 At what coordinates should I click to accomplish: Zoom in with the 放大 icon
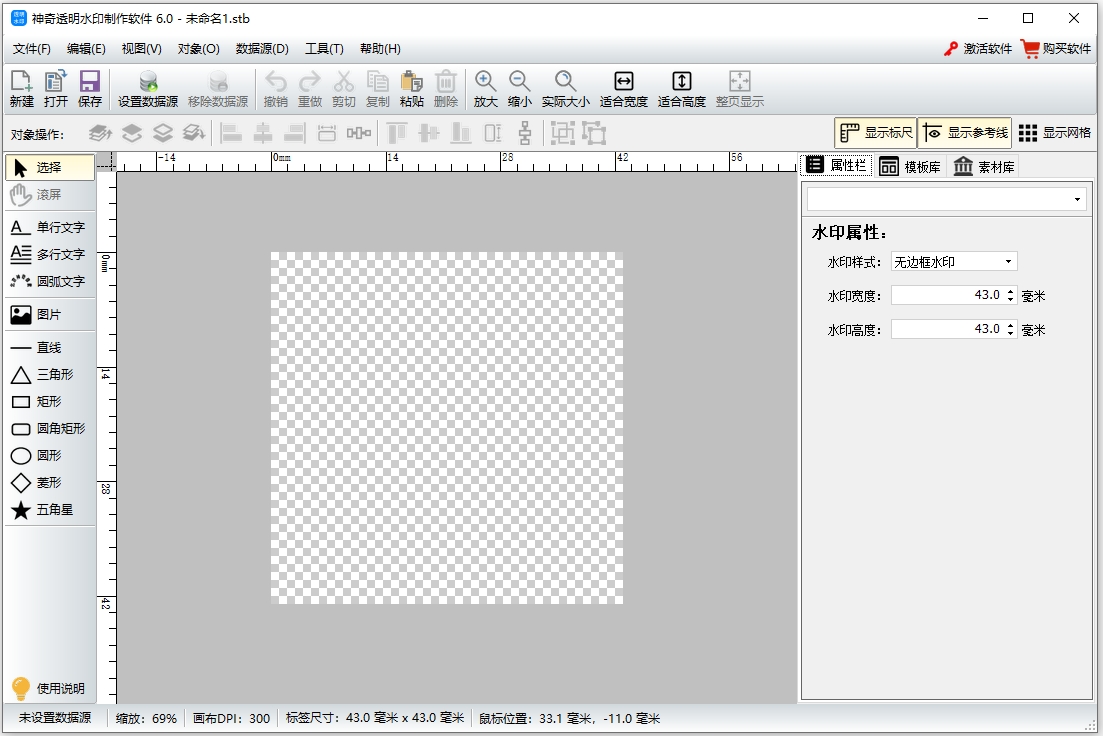[486, 89]
